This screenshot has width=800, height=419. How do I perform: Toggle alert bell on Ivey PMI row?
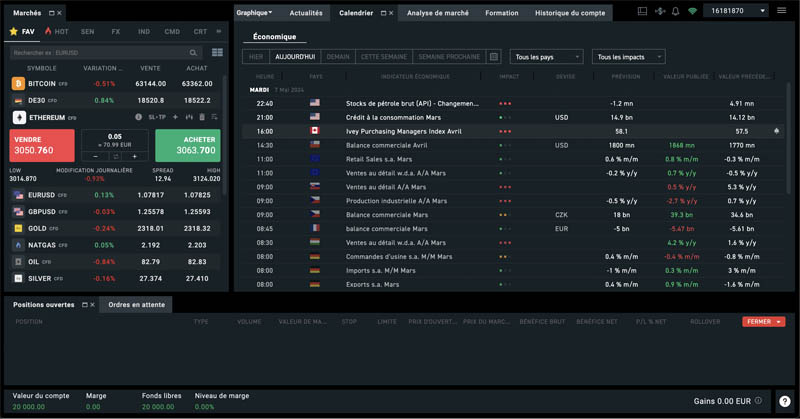tap(777, 131)
